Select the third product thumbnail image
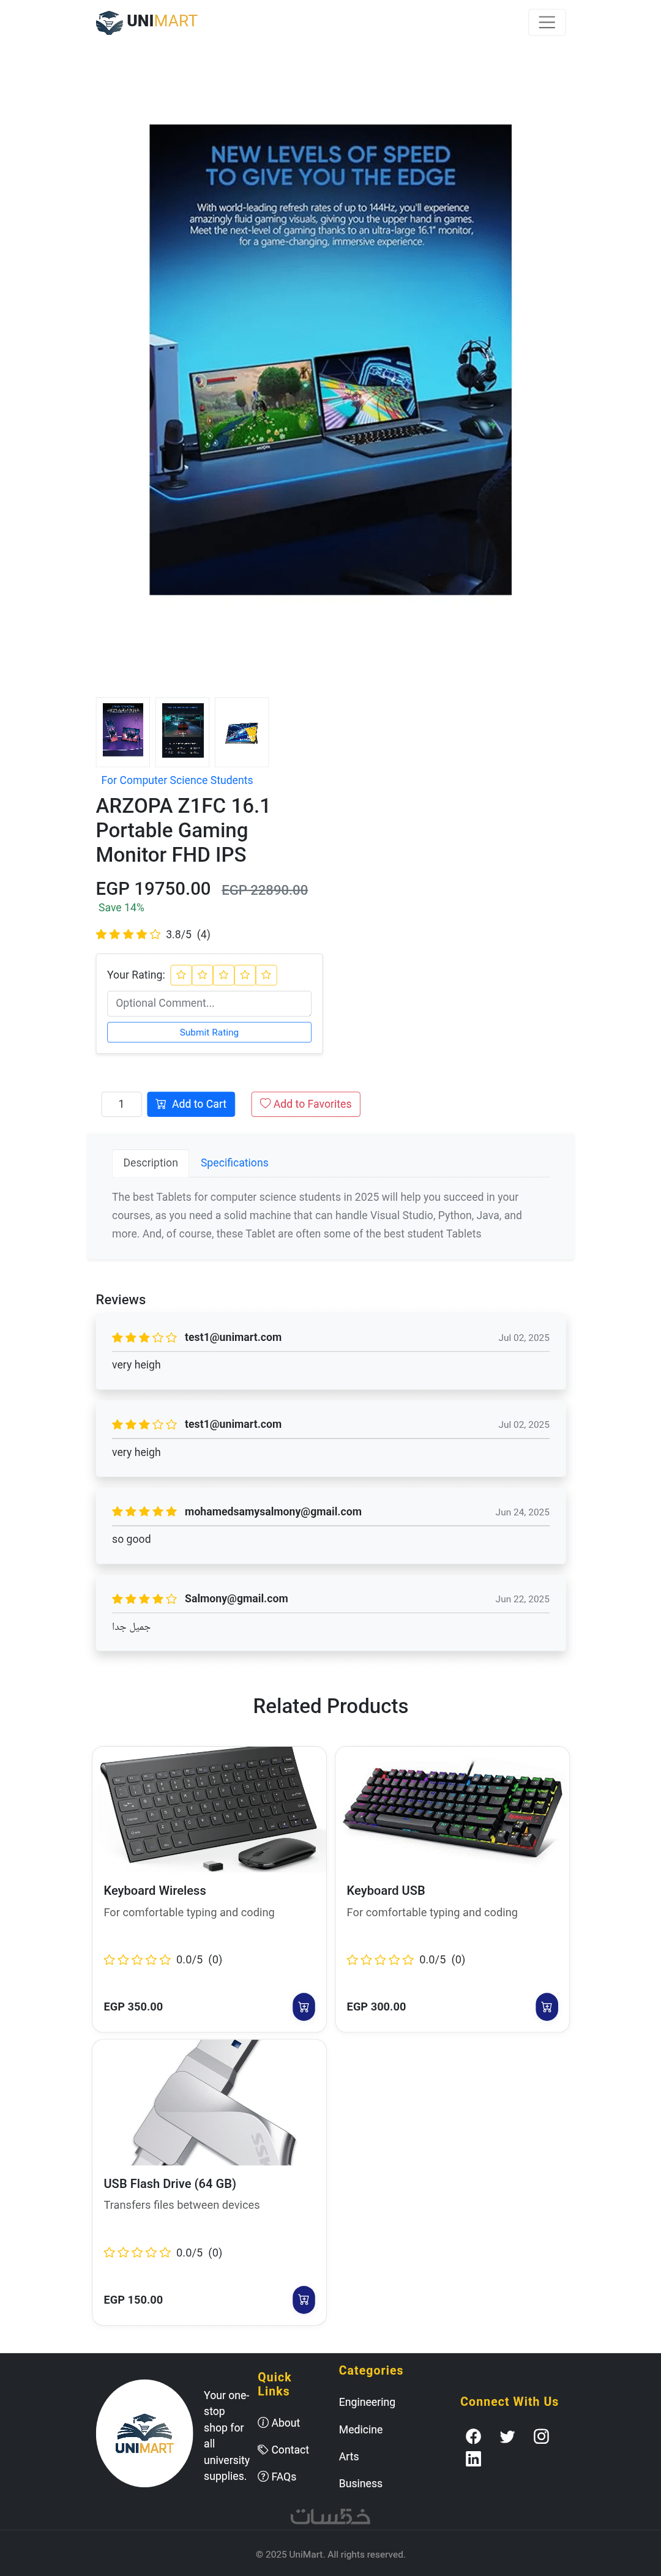Screen dimensions: 661x2576 [242, 730]
